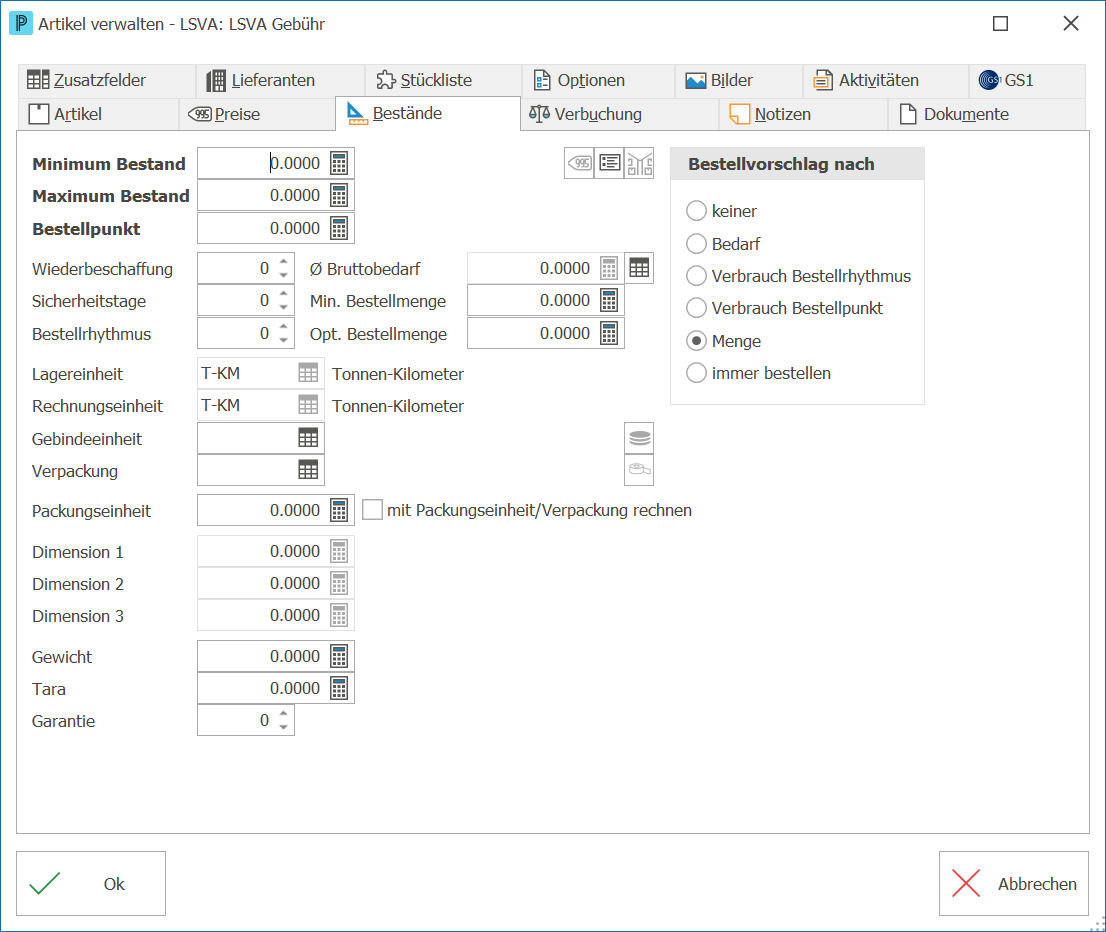The height and width of the screenshot is (932, 1106).
Task: Open the GS1 tab
Action: (x=1027, y=80)
